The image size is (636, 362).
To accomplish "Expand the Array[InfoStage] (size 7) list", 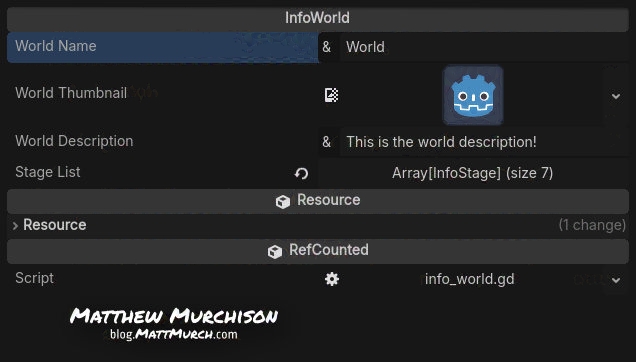I will click(473, 173).
